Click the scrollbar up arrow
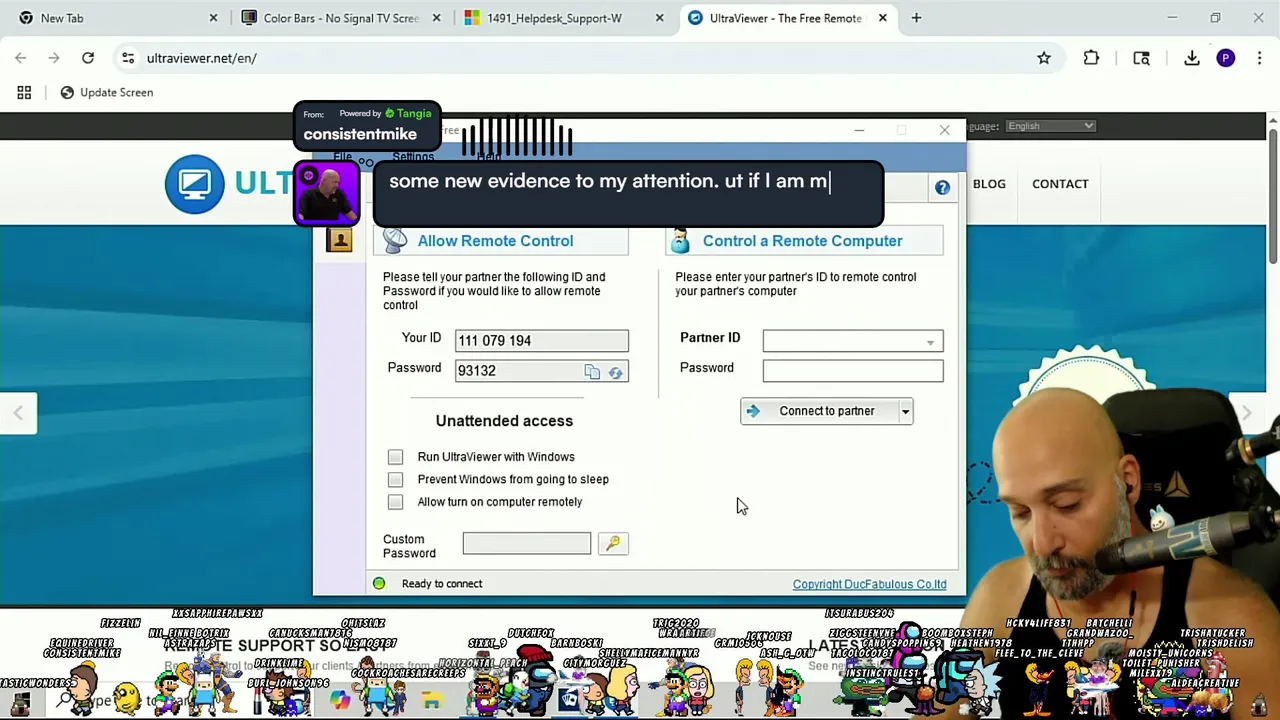The image size is (1280, 720). [1272, 120]
